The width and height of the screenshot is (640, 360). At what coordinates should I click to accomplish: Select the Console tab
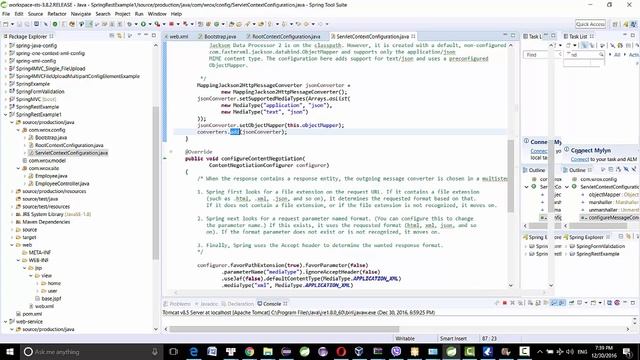272,304
